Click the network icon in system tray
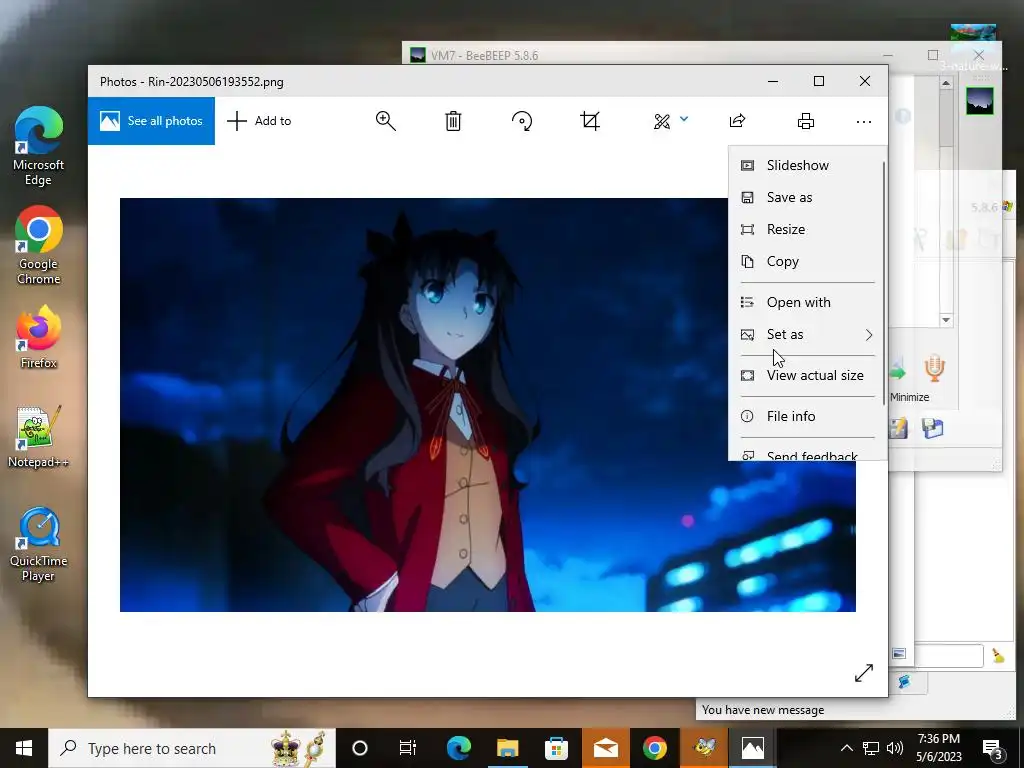Screen dimensions: 1024x768 tap(871, 748)
